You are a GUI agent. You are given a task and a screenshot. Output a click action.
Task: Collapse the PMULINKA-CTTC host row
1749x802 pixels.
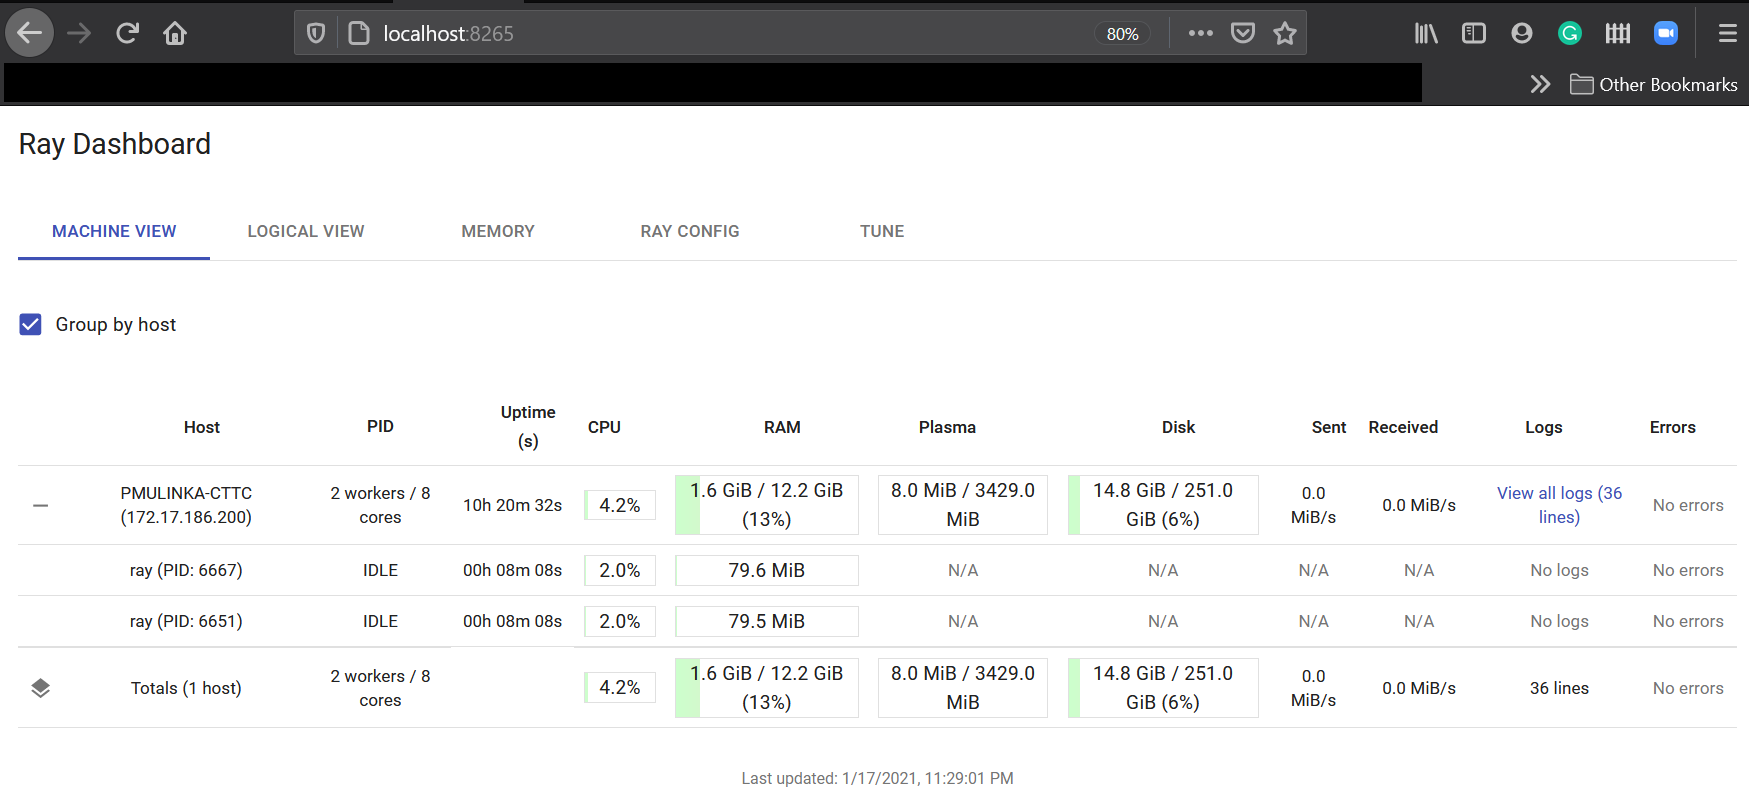40,505
